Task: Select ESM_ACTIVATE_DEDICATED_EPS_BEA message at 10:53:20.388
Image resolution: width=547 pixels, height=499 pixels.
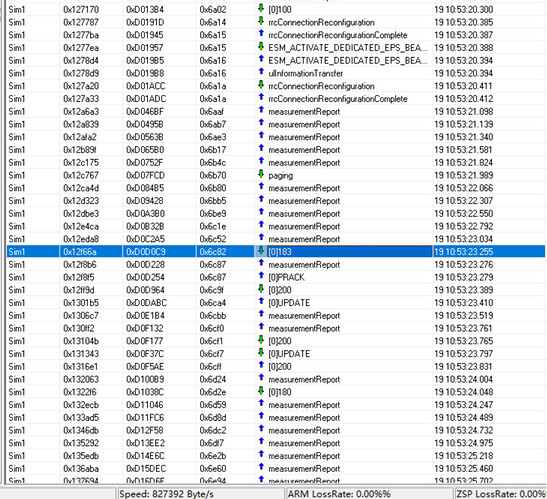Action: click(348, 48)
